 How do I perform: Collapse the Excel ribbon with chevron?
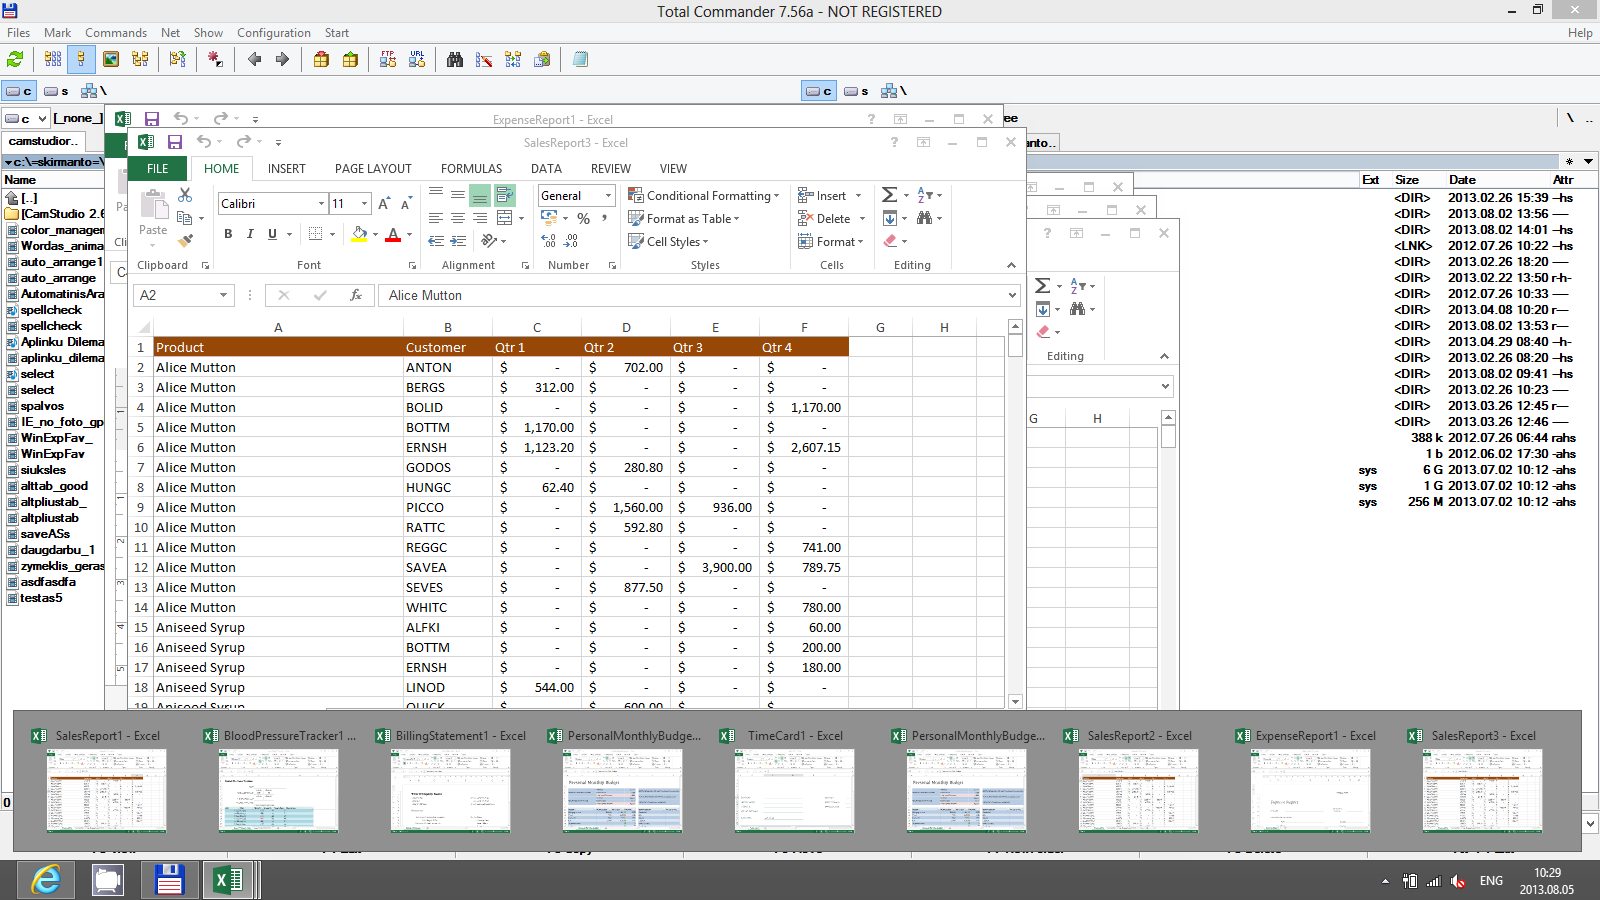[x=1011, y=265]
